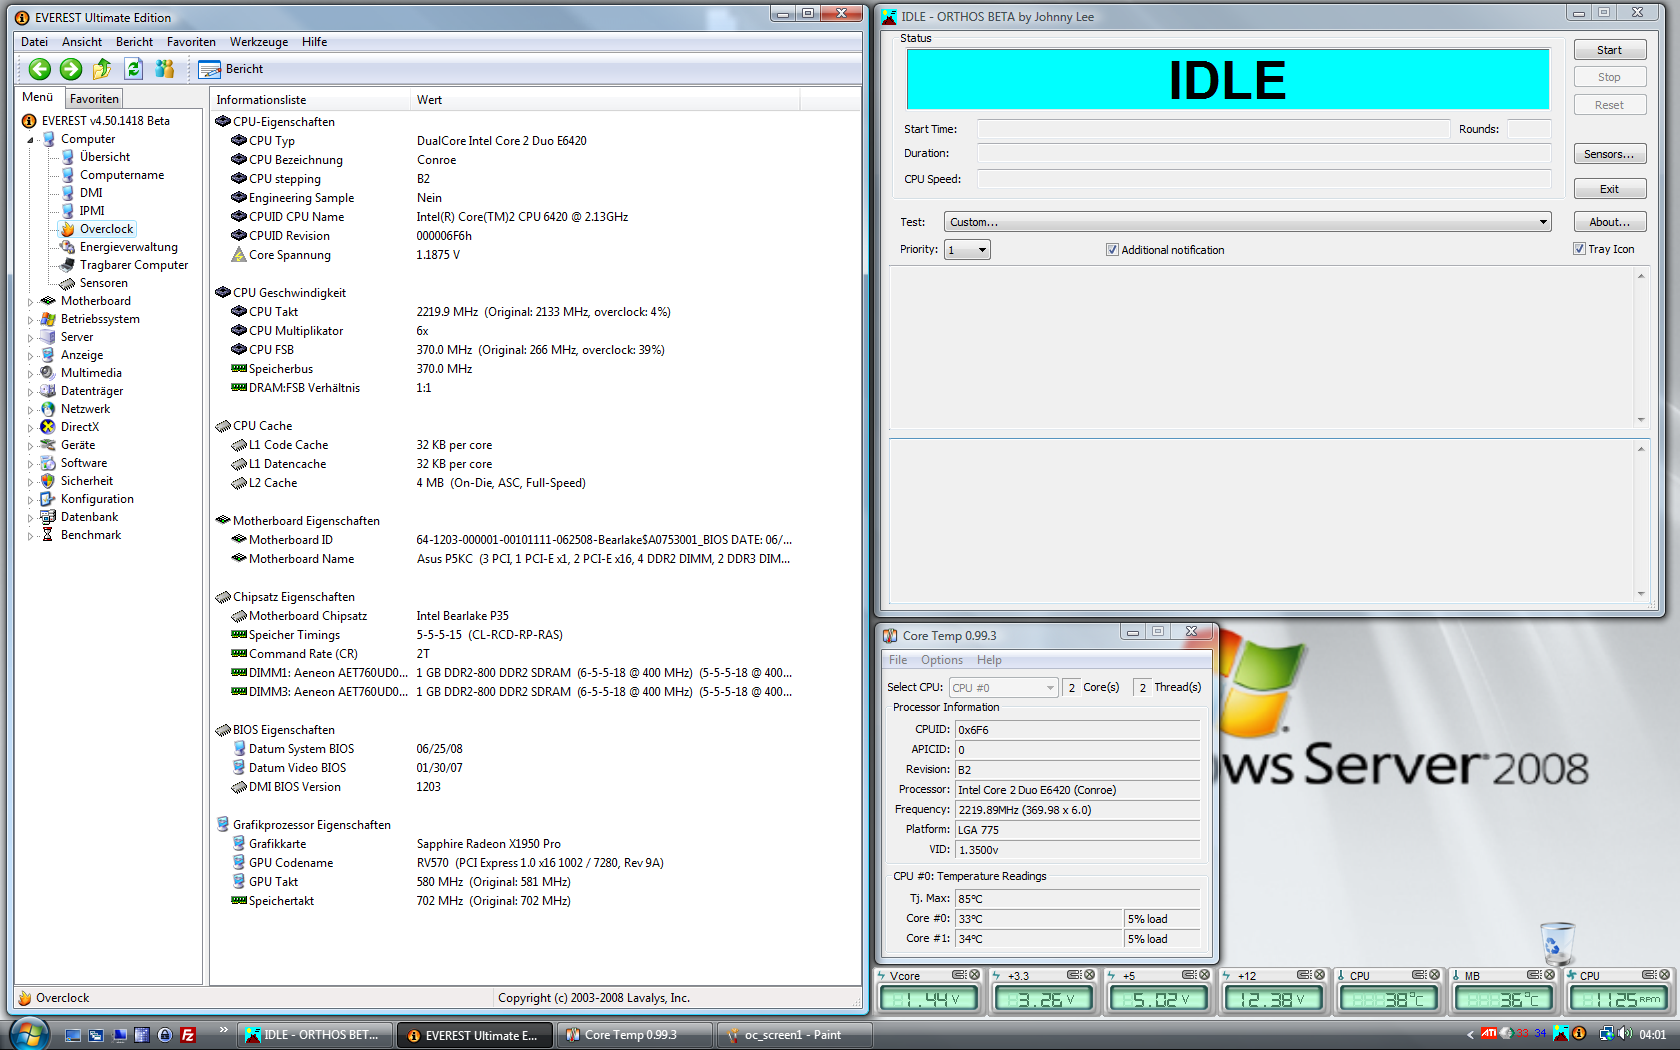
Task: Click the users icon in EVEREST toolbar
Action: pyautogui.click(x=165, y=69)
